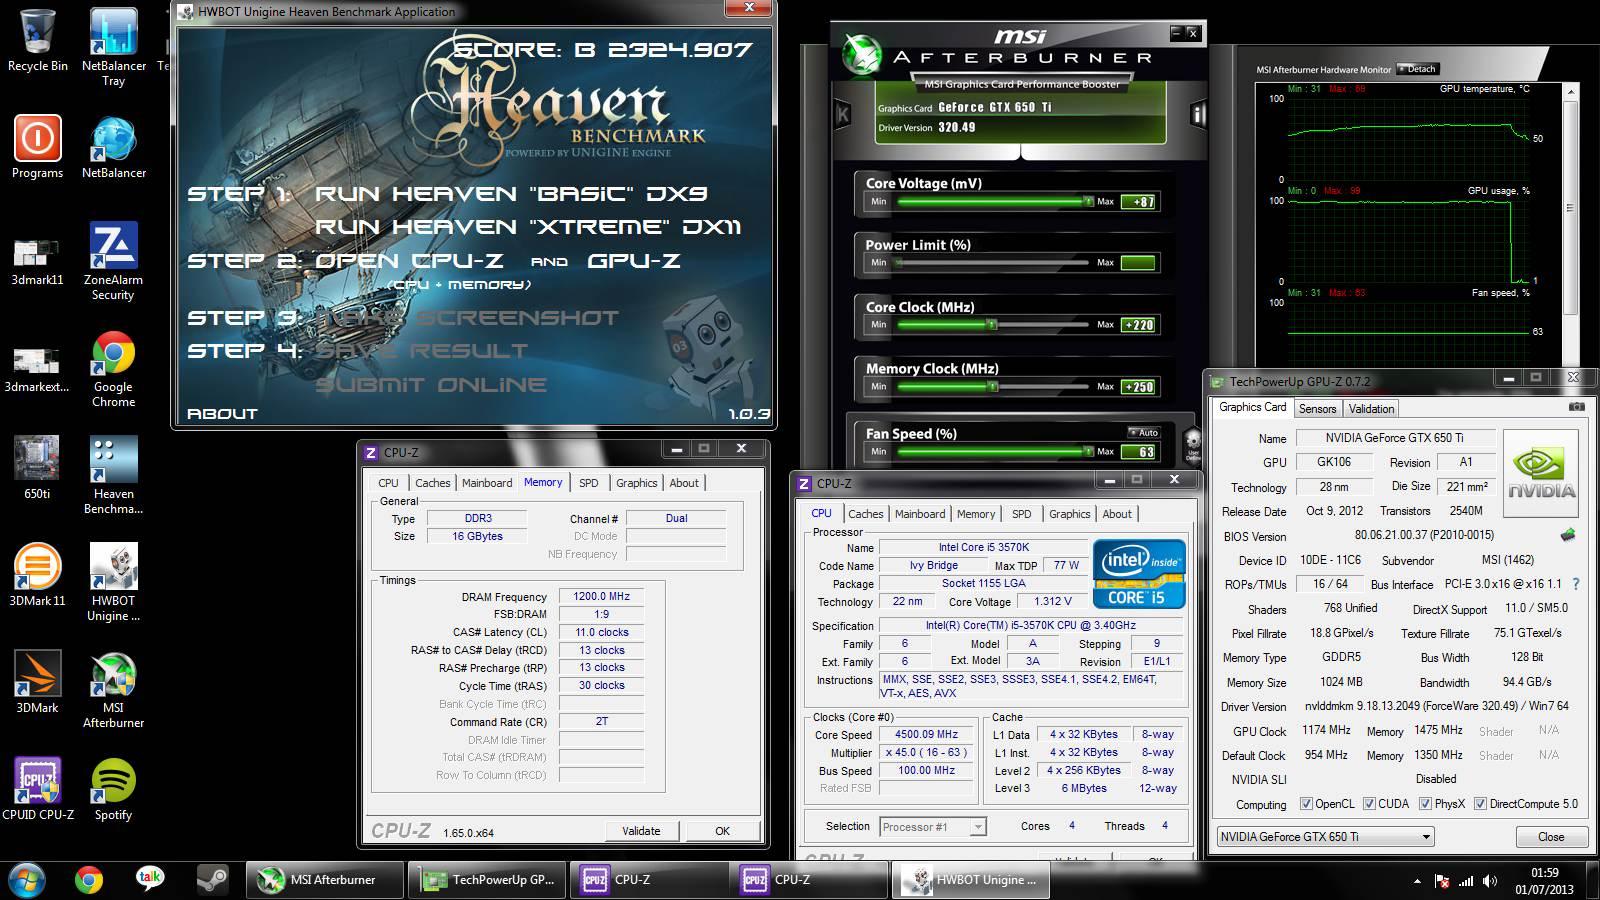
Task: Click GPU-Z link in Heaven app
Action: pyautogui.click(x=634, y=261)
